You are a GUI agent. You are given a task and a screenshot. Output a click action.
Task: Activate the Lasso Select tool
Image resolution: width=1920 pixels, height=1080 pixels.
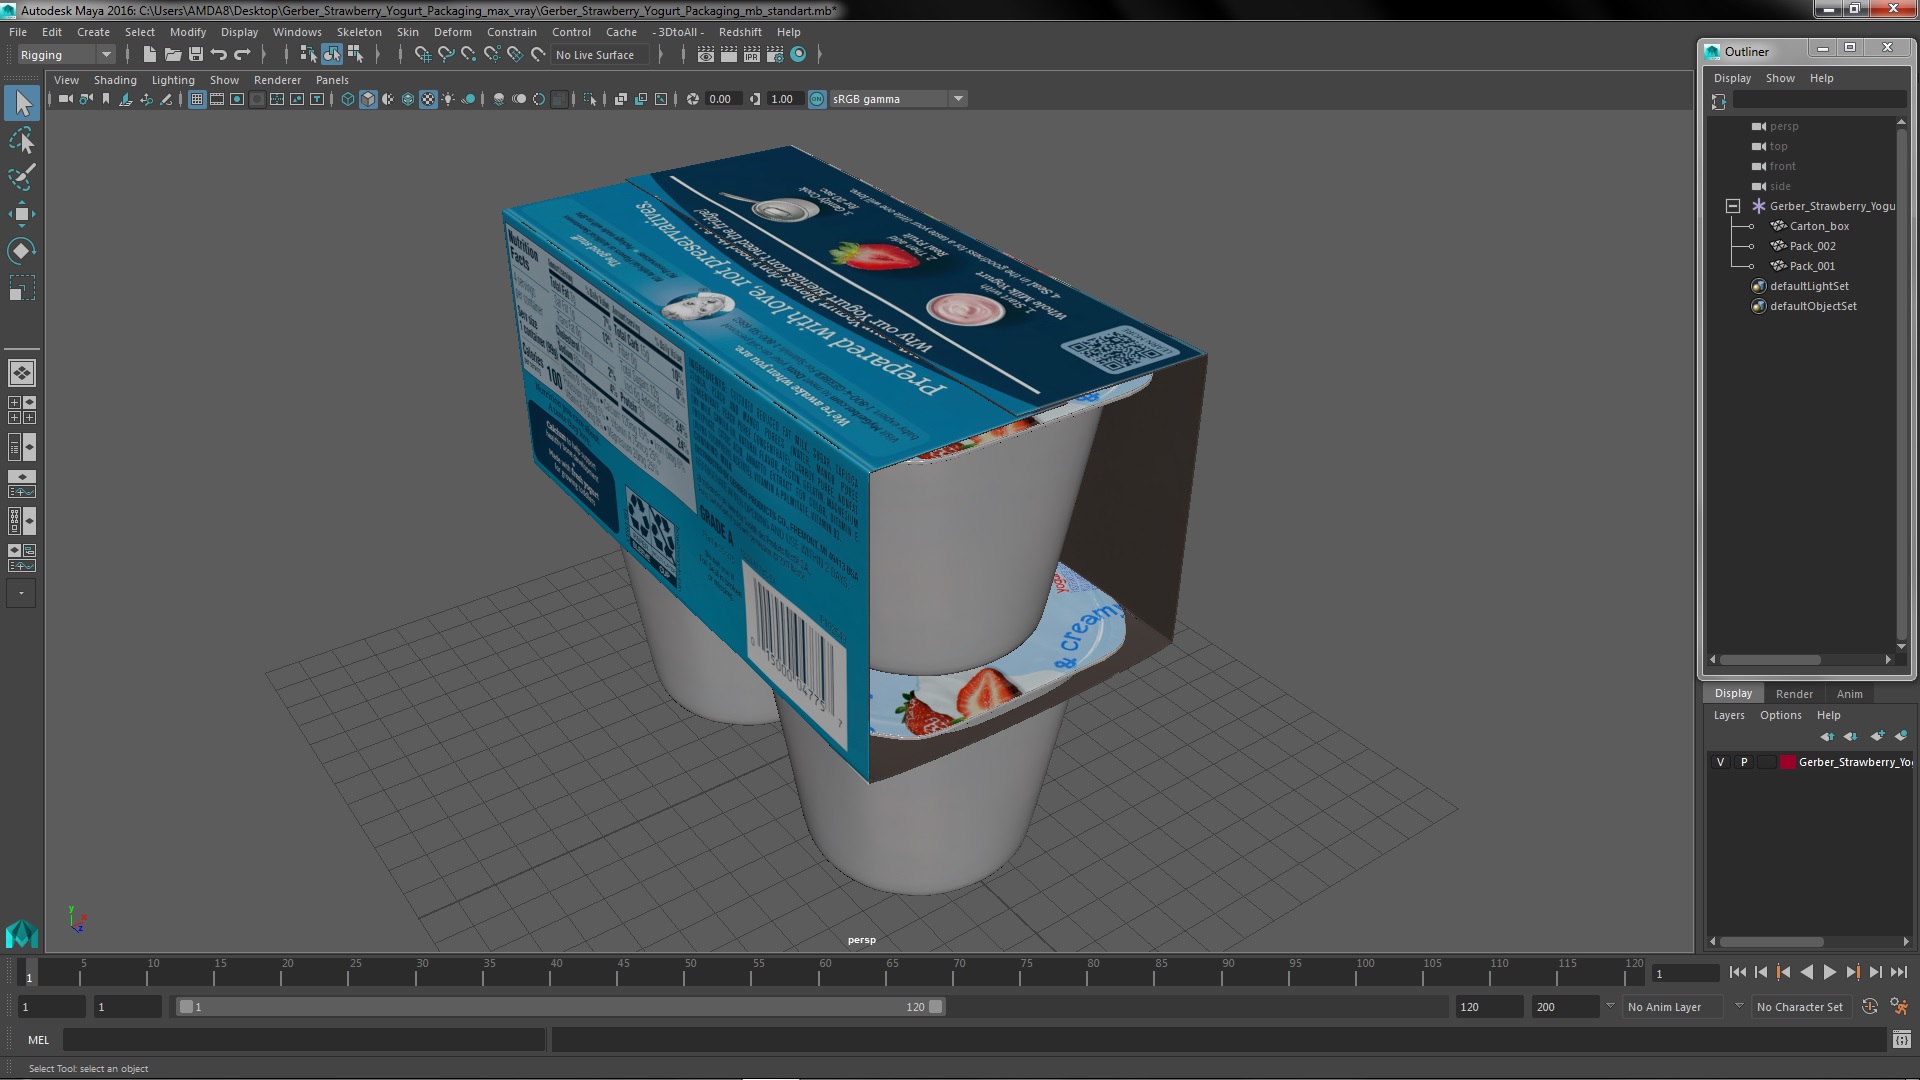[x=22, y=141]
